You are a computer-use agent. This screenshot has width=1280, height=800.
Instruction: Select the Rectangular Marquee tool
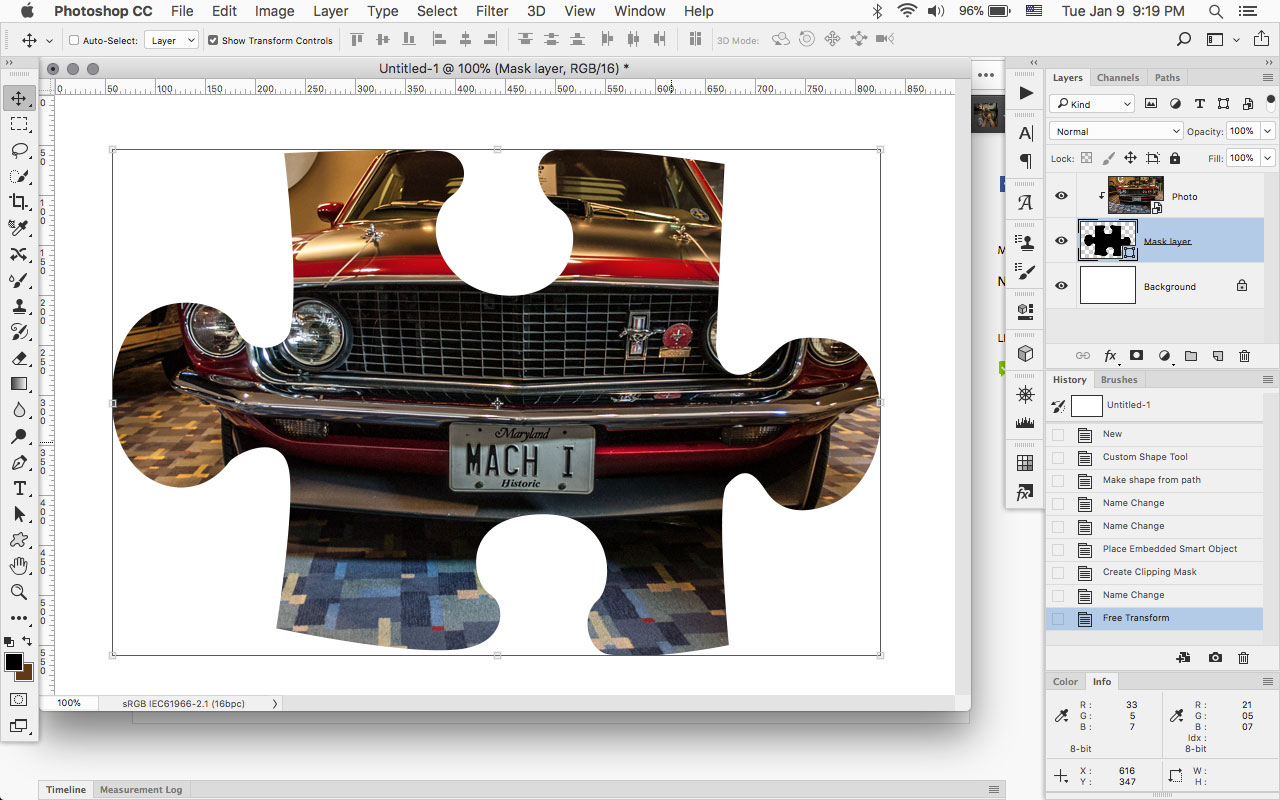click(19, 124)
